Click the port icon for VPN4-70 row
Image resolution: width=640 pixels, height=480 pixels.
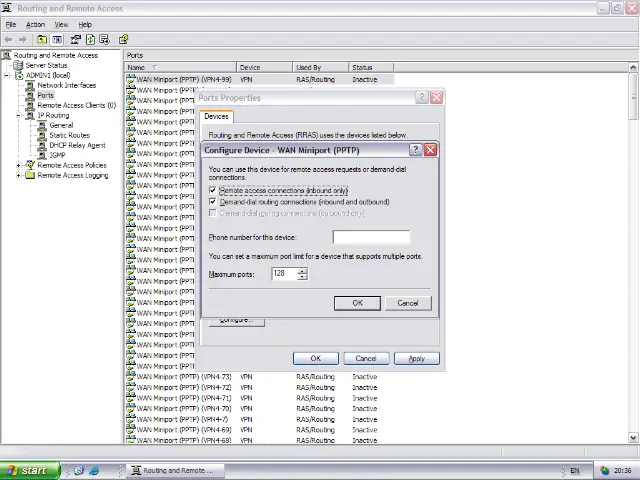131,408
